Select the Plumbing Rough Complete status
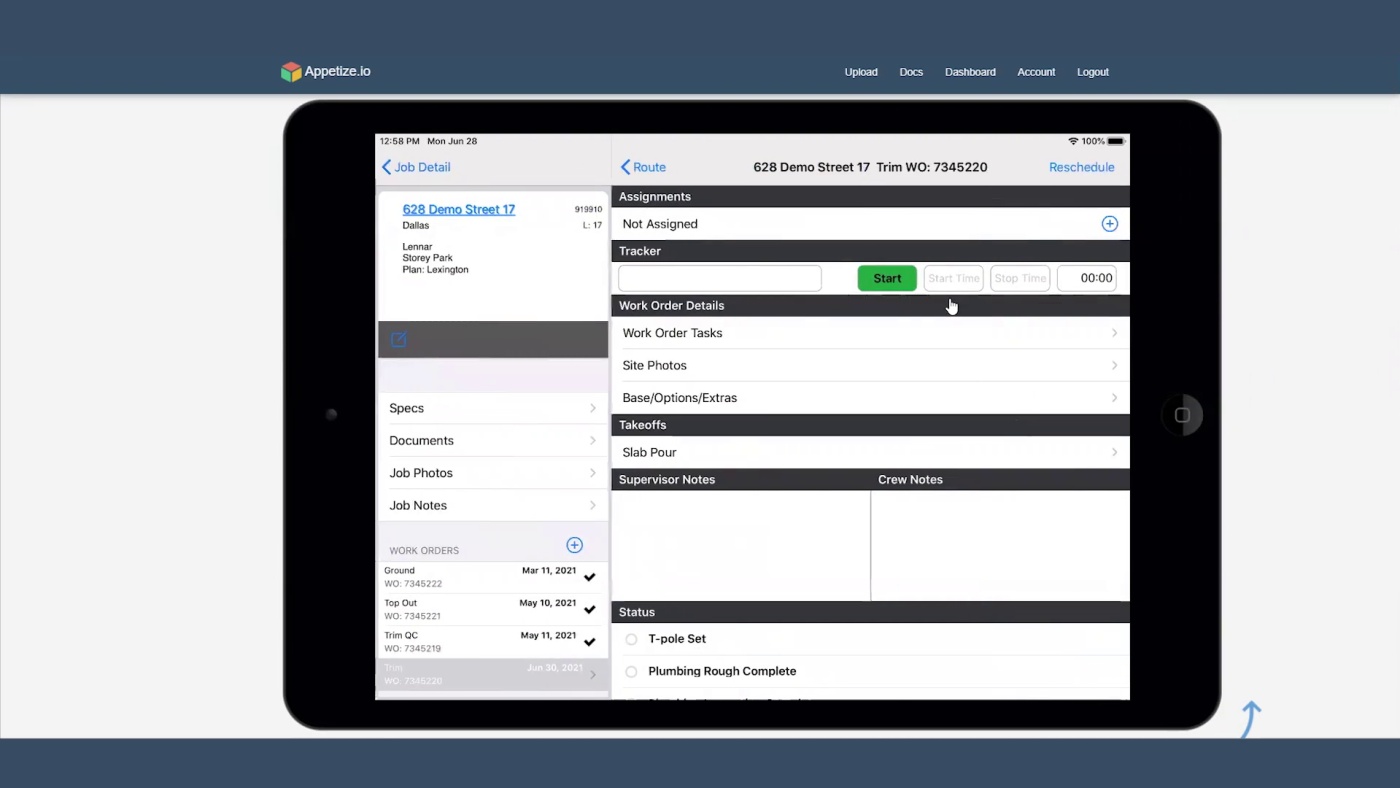Image resolution: width=1400 pixels, height=788 pixels. click(x=631, y=672)
